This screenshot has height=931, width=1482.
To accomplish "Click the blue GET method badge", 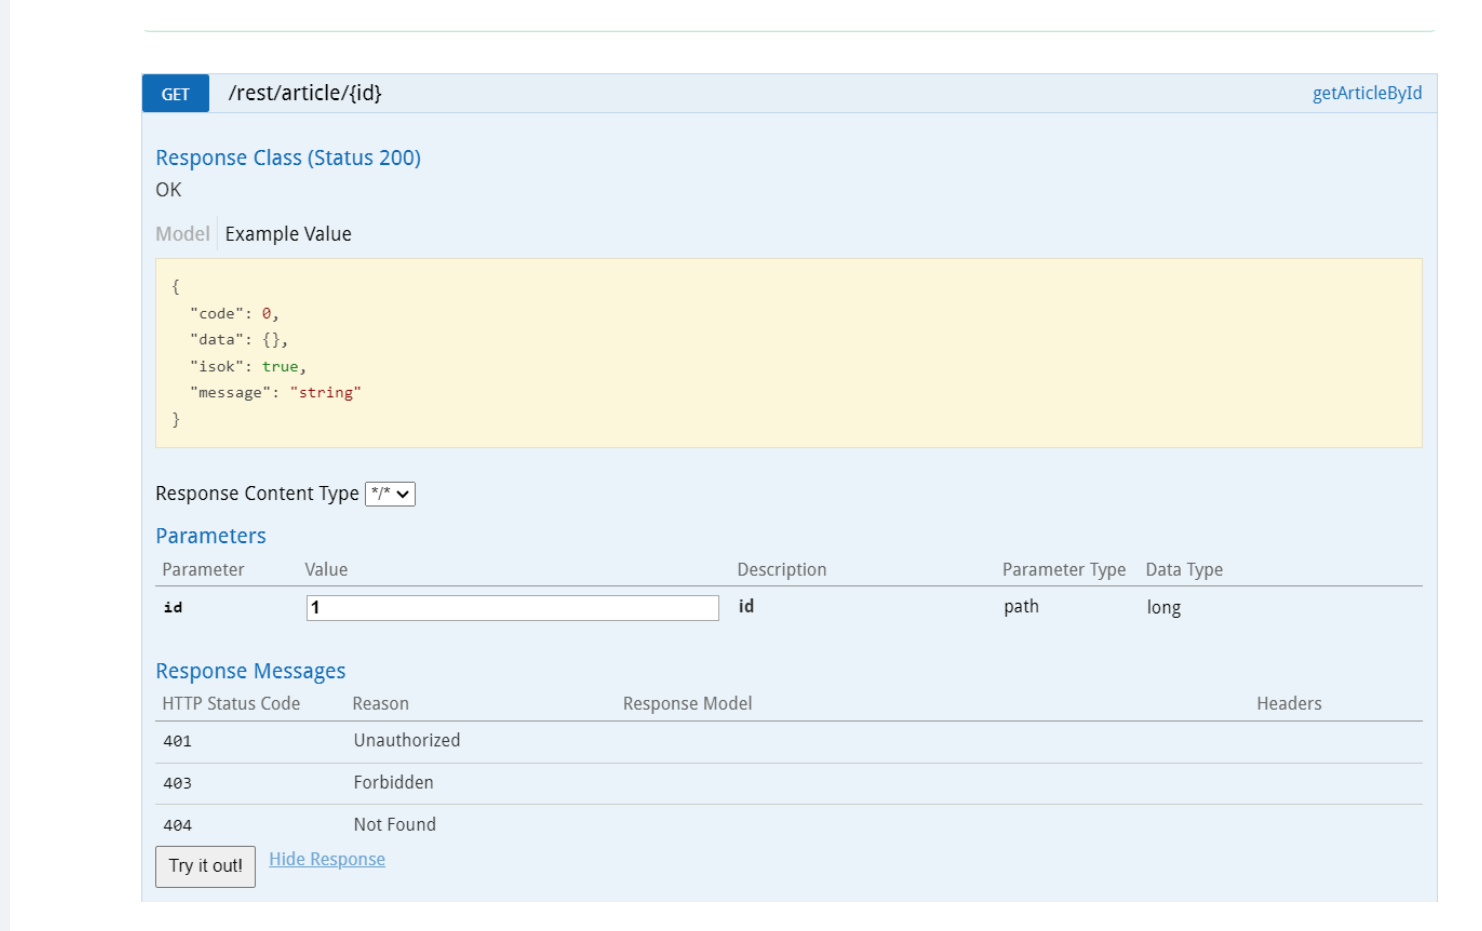I will pos(175,94).
